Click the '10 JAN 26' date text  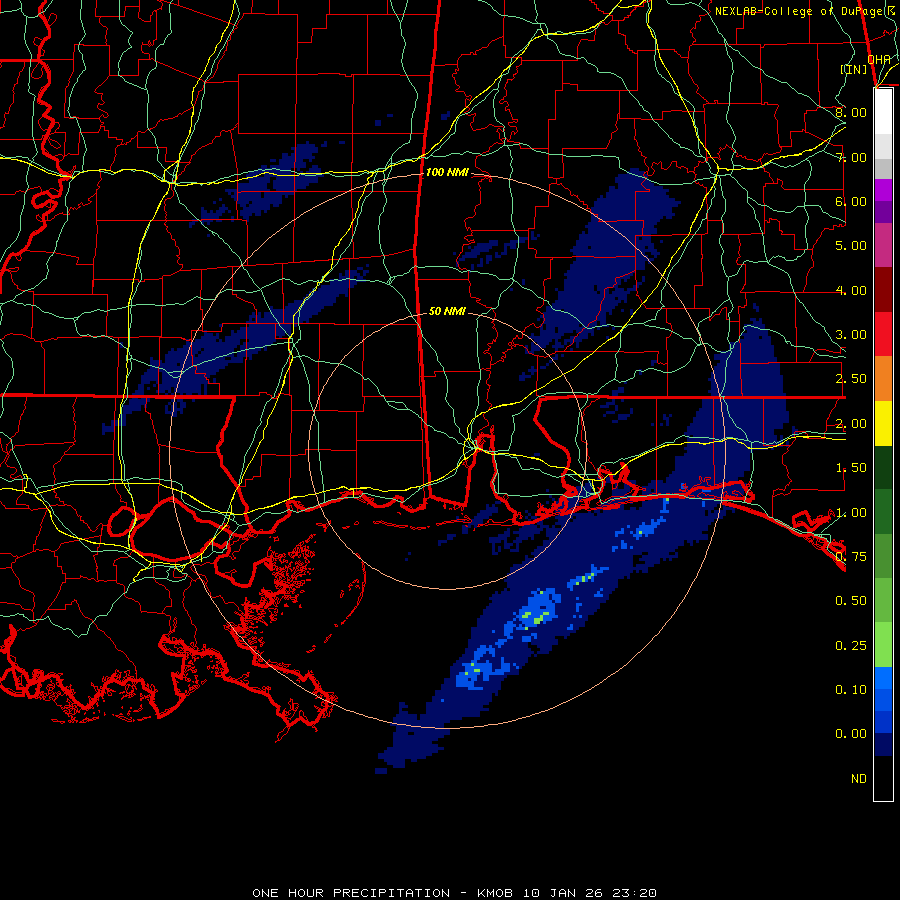click(x=563, y=893)
